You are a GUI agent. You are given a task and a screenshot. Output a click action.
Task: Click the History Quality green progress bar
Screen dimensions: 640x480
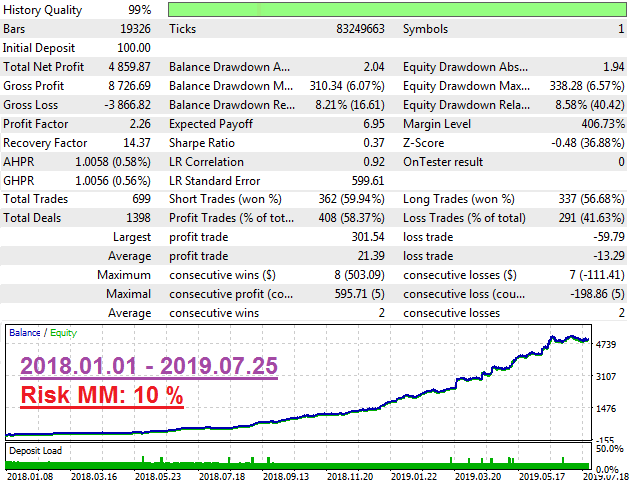397,9
